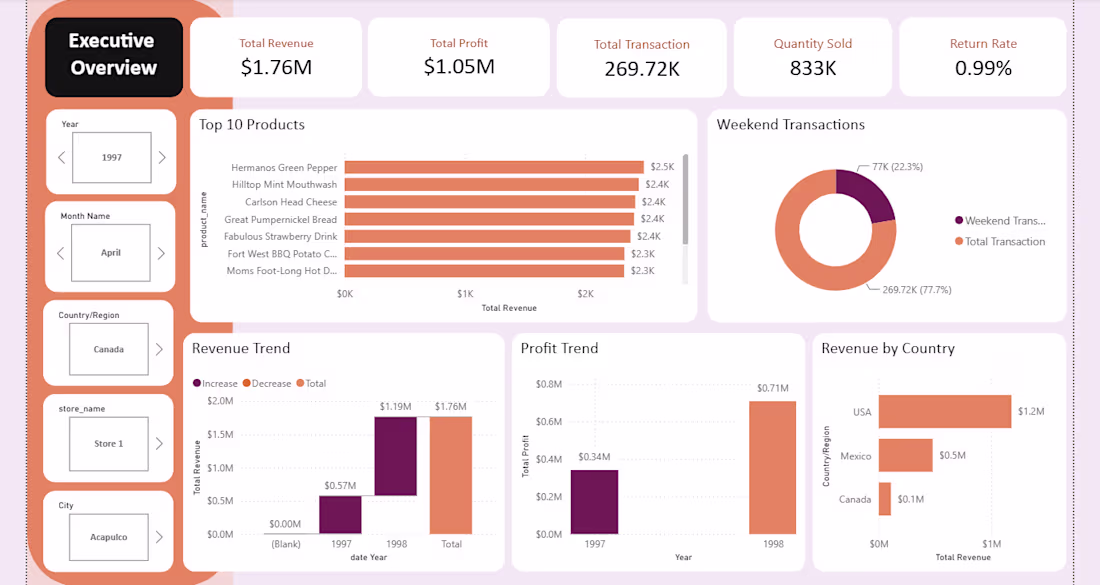Select the 1997 value in Year slicer
The width and height of the screenshot is (1100, 585).
click(112, 158)
